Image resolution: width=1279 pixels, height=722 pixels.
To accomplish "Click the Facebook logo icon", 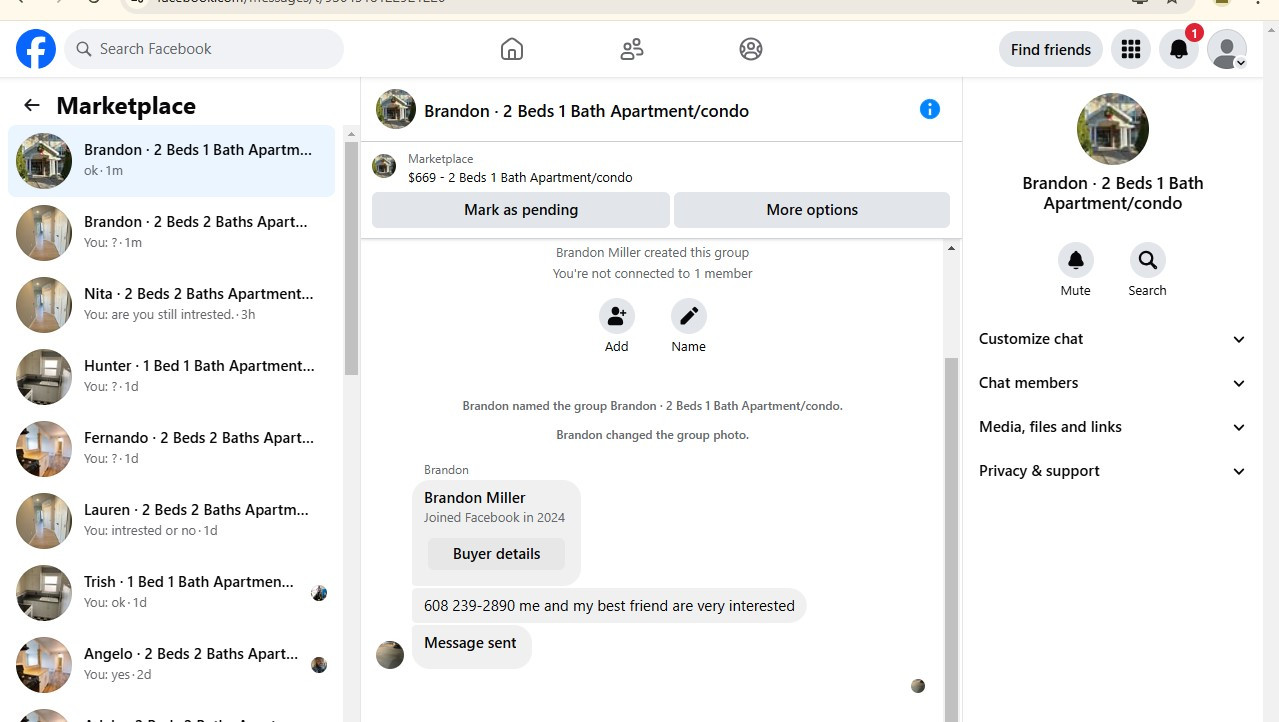I will pyautogui.click(x=36, y=49).
